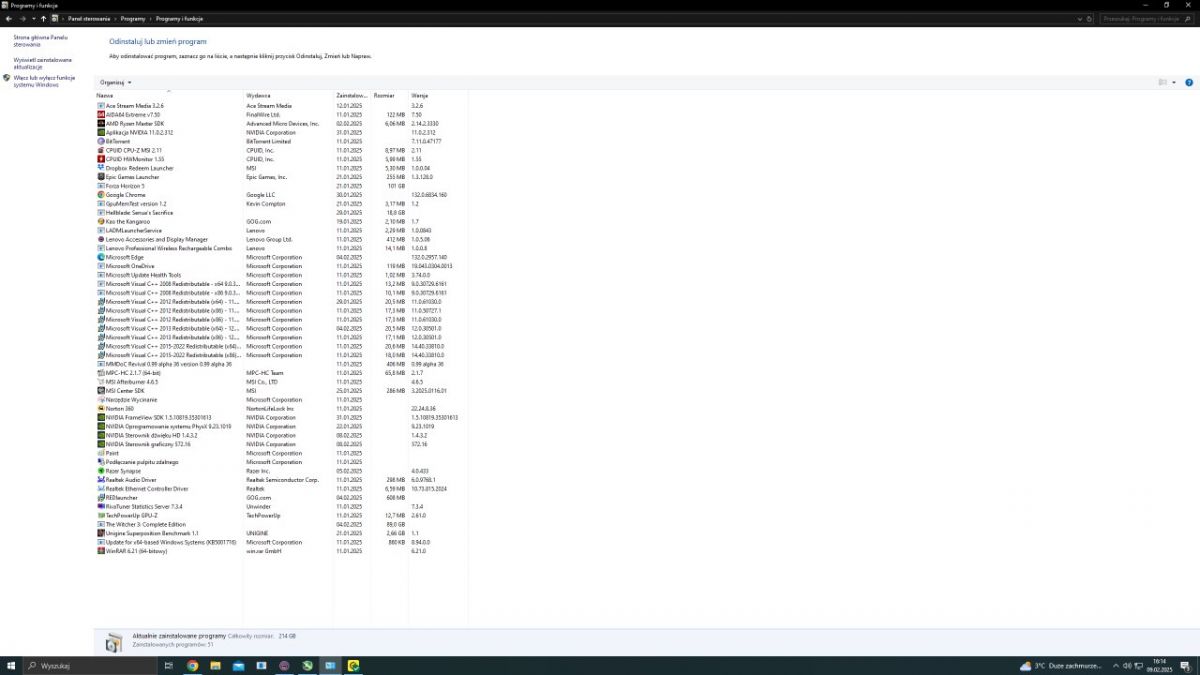Image resolution: width=1200 pixels, height=675 pixels.
Task: Click the blue Help question mark icon
Action: coord(1189,81)
